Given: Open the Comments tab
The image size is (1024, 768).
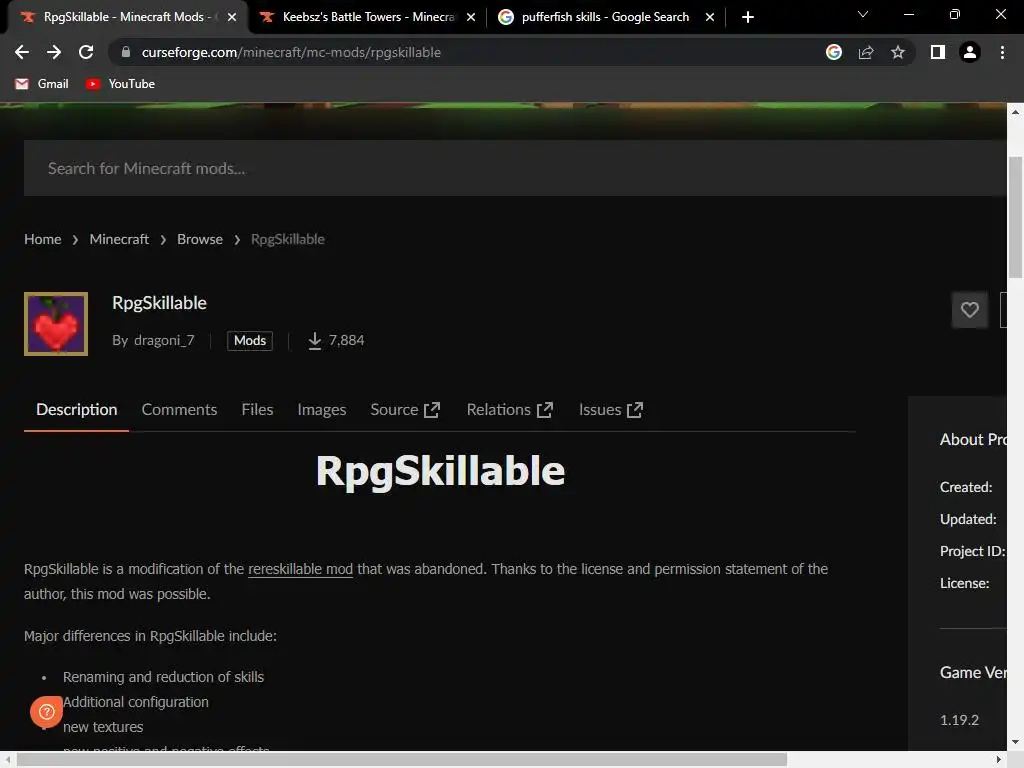Looking at the screenshot, I should (x=179, y=409).
